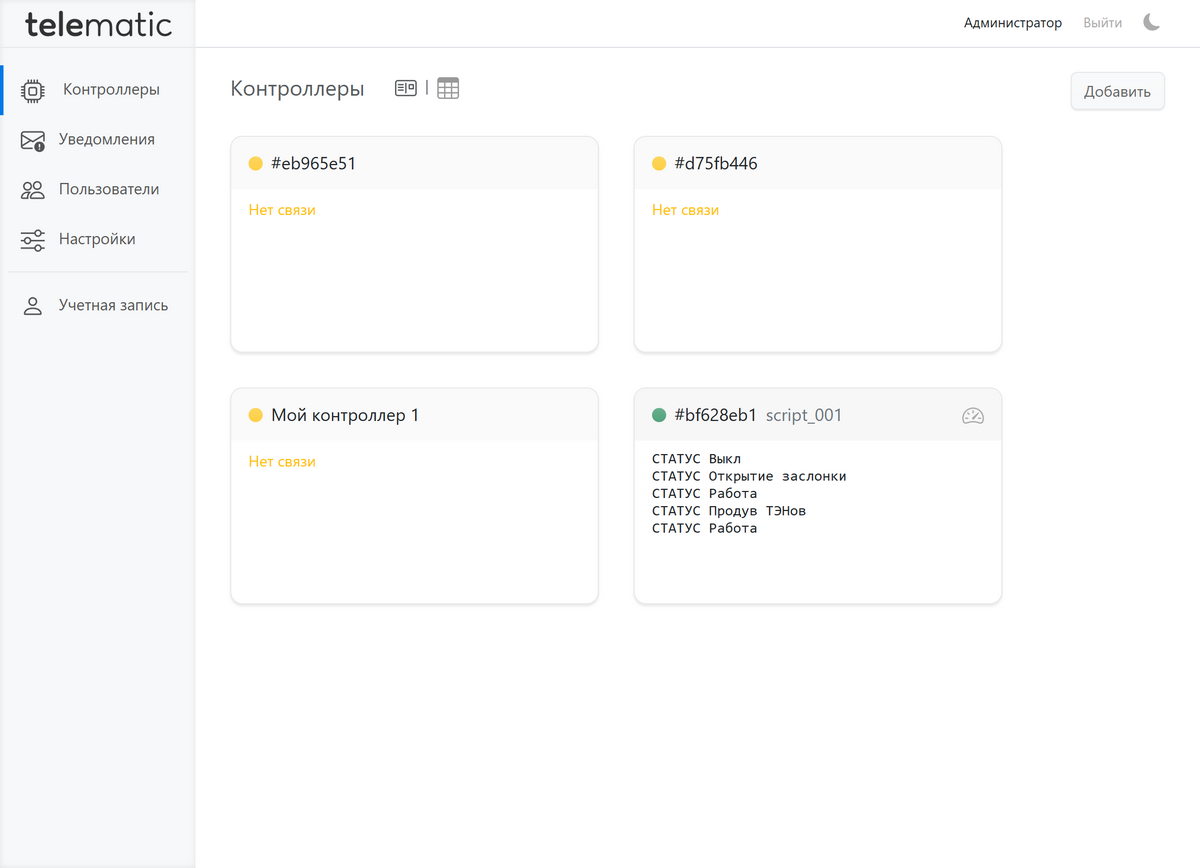Click green status dot of #bf628eb1
The image size is (1200, 868).
point(659,416)
